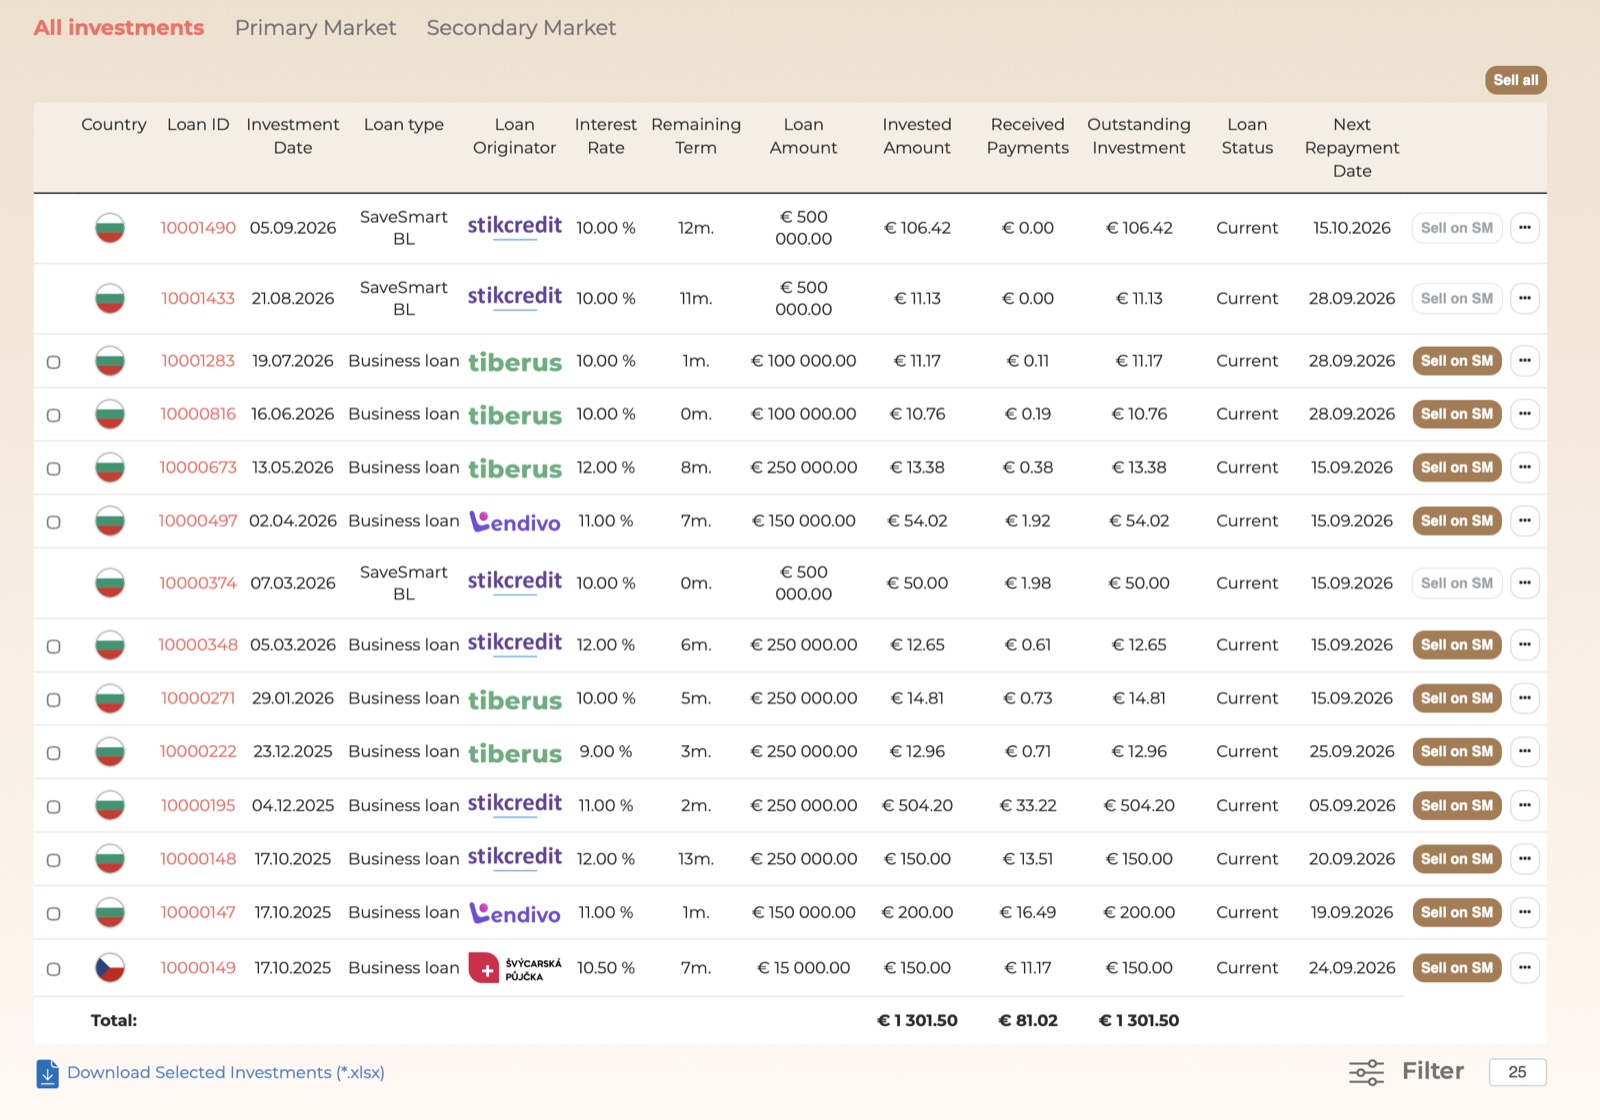The image size is (1600, 1120).
Task: Select checkbox for loan 10000673
Action: click(54, 468)
